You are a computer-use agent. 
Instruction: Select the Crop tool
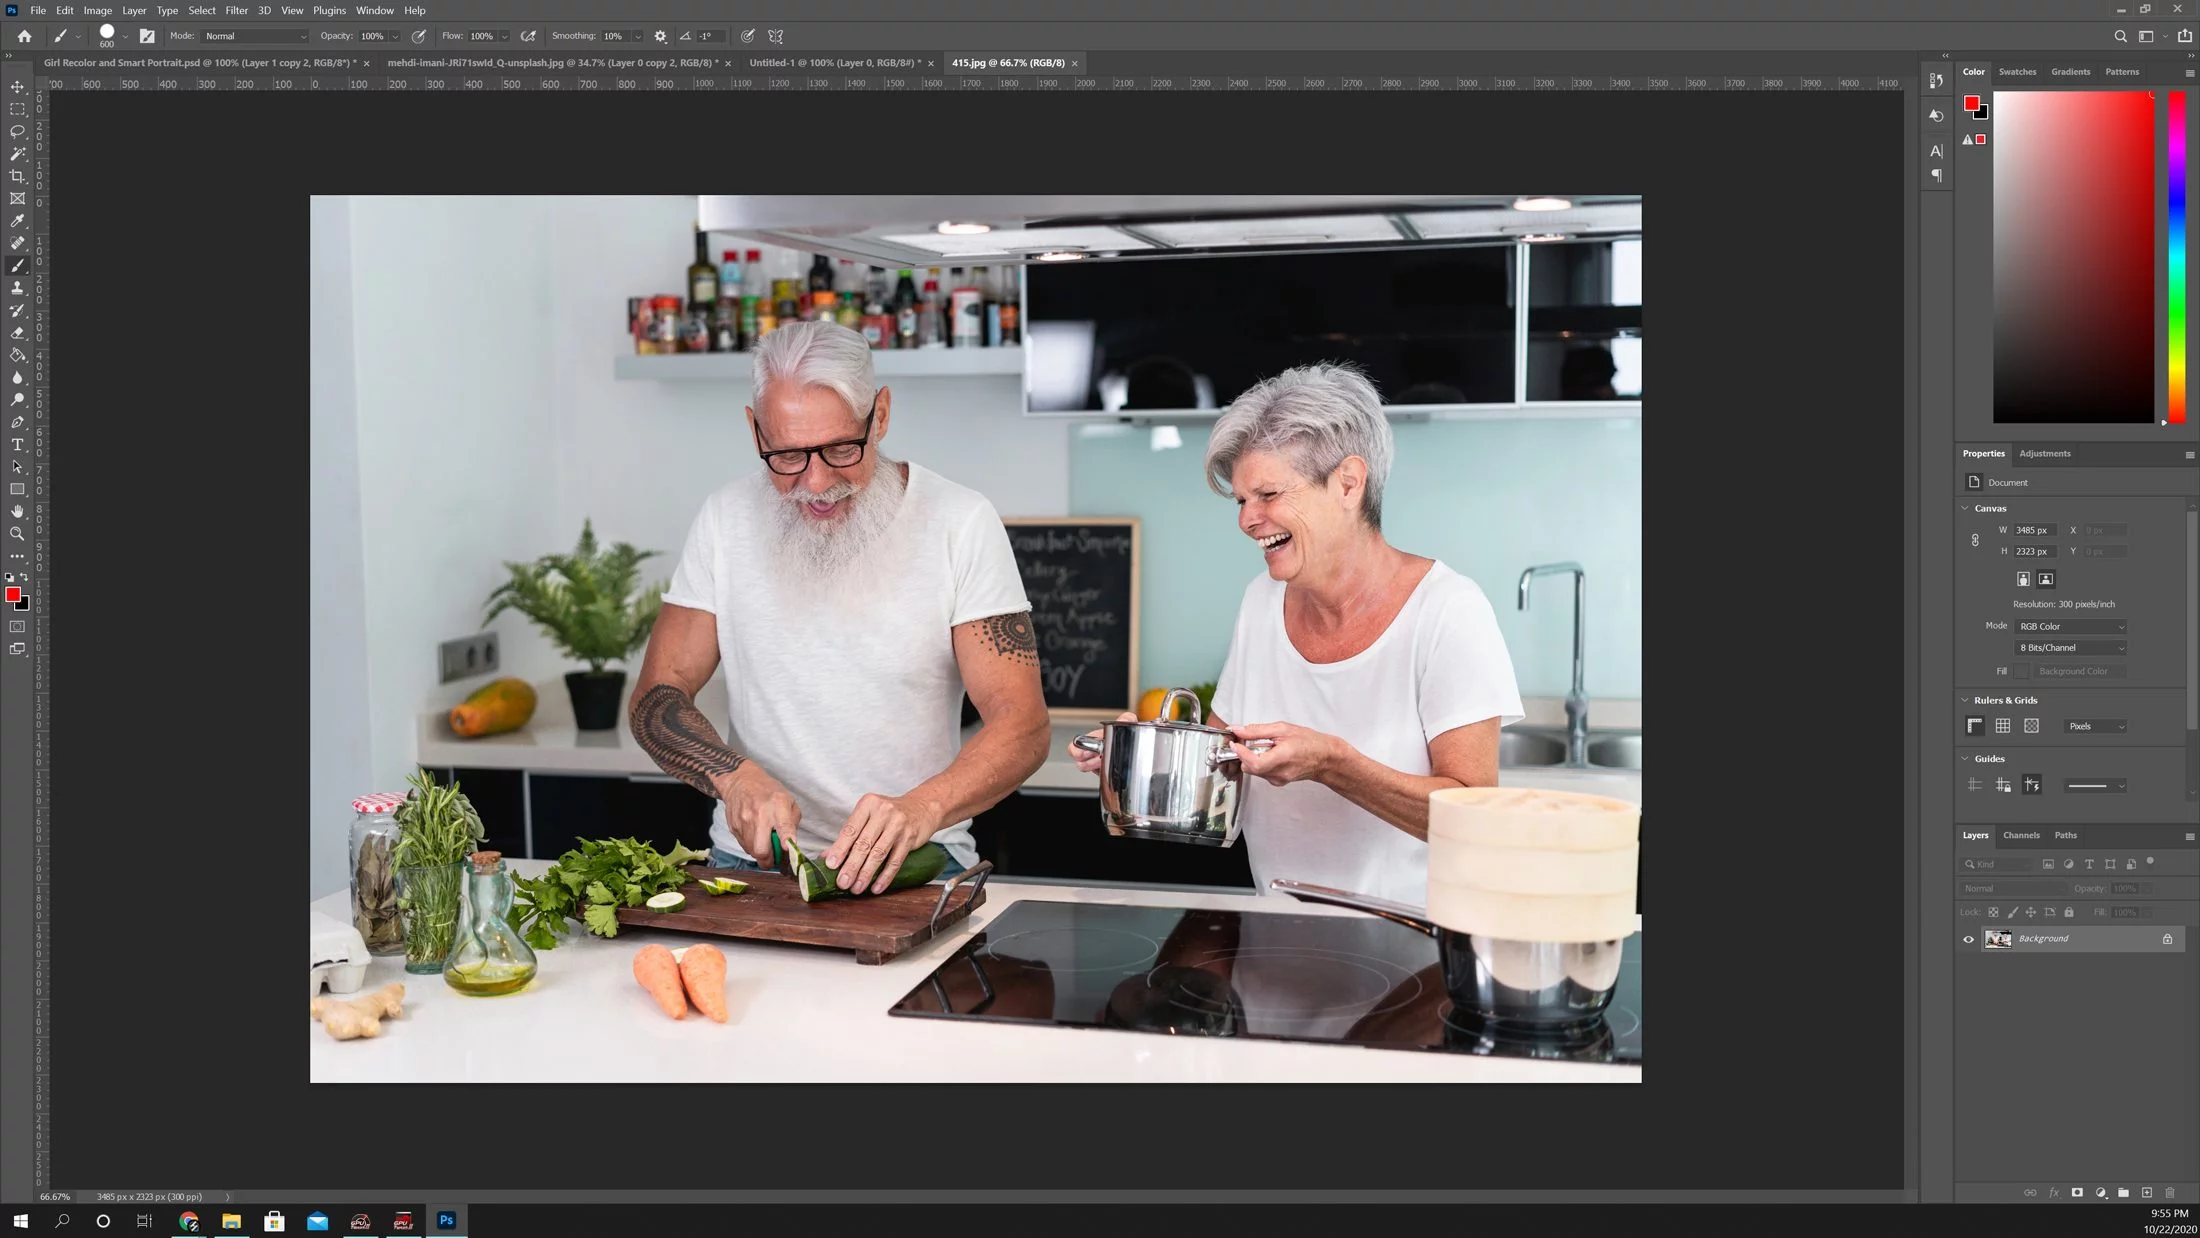[x=17, y=176]
